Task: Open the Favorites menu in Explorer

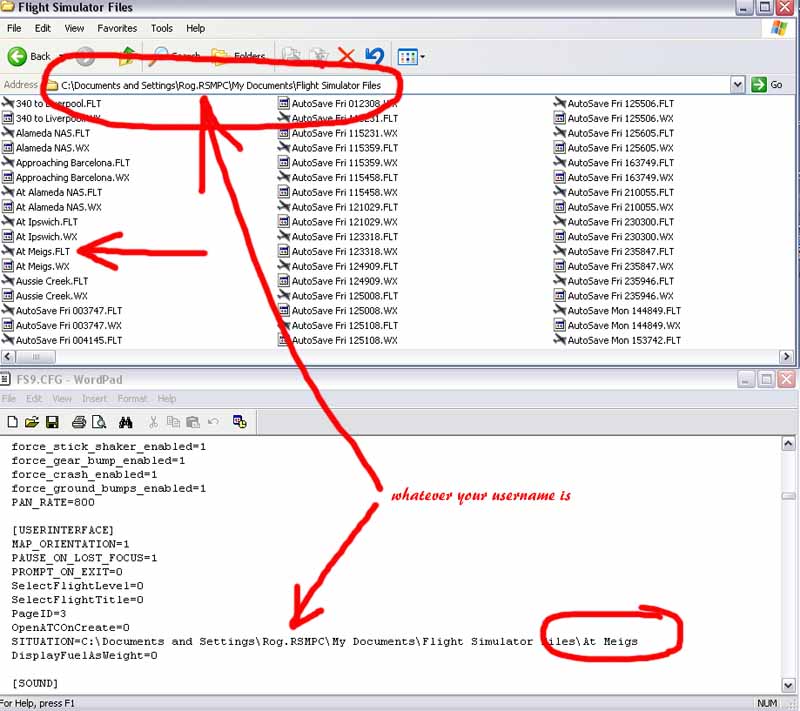Action: [x=117, y=28]
